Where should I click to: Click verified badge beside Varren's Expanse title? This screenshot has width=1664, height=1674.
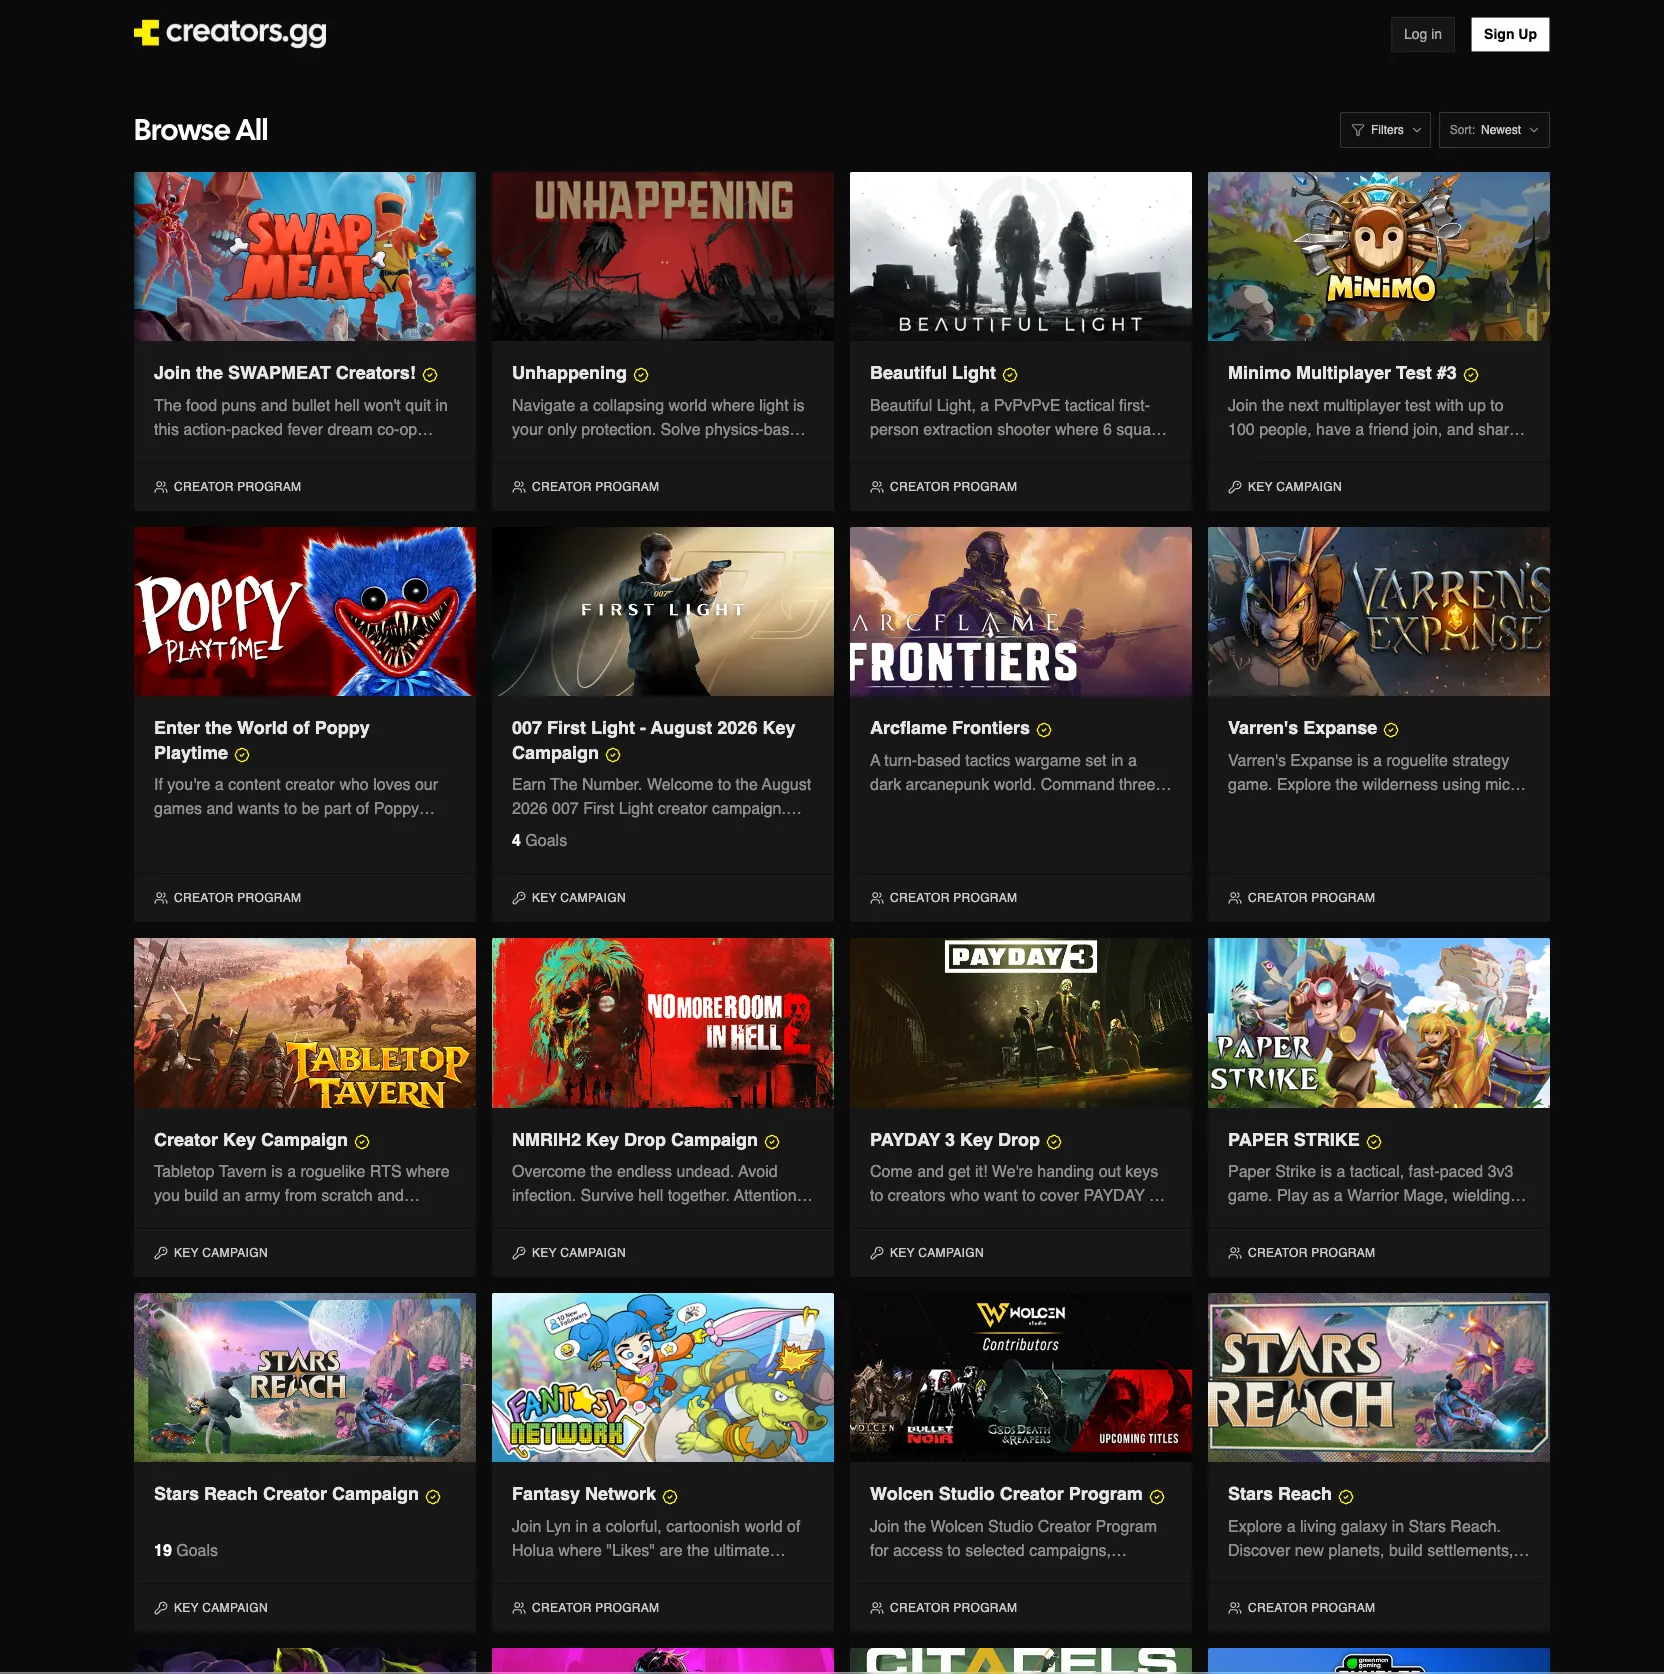click(x=1391, y=730)
